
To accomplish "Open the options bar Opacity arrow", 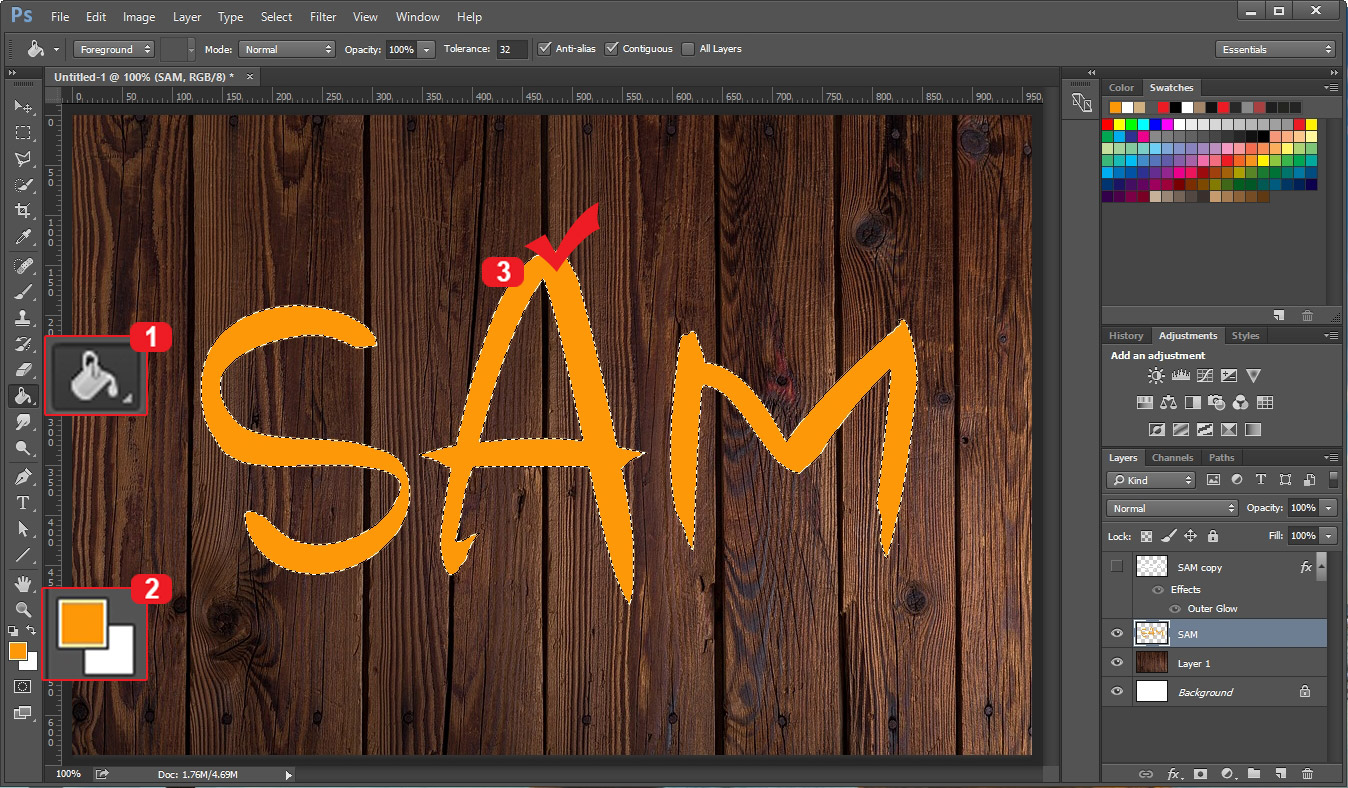I will pyautogui.click(x=427, y=49).
